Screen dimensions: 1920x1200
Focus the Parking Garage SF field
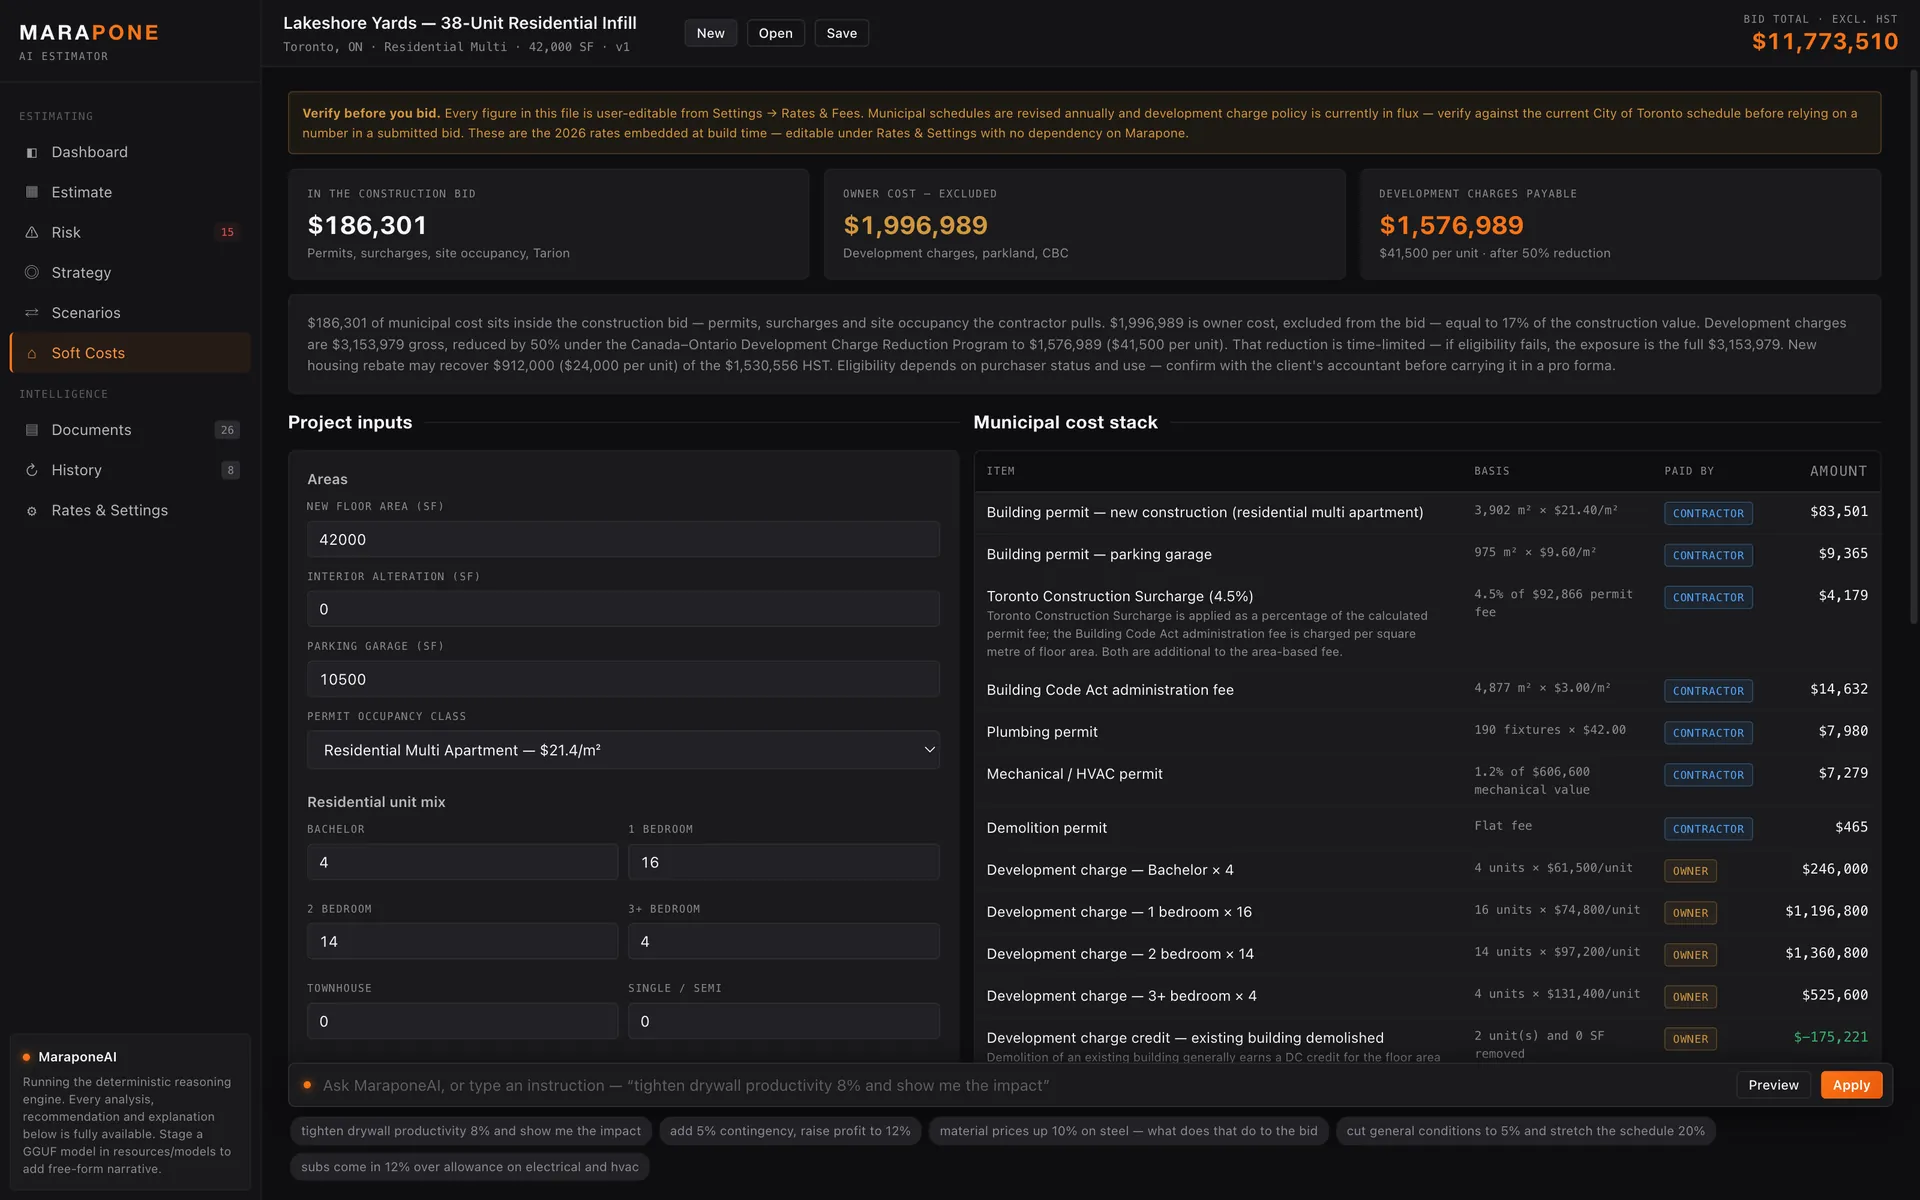tap(623, 679)
